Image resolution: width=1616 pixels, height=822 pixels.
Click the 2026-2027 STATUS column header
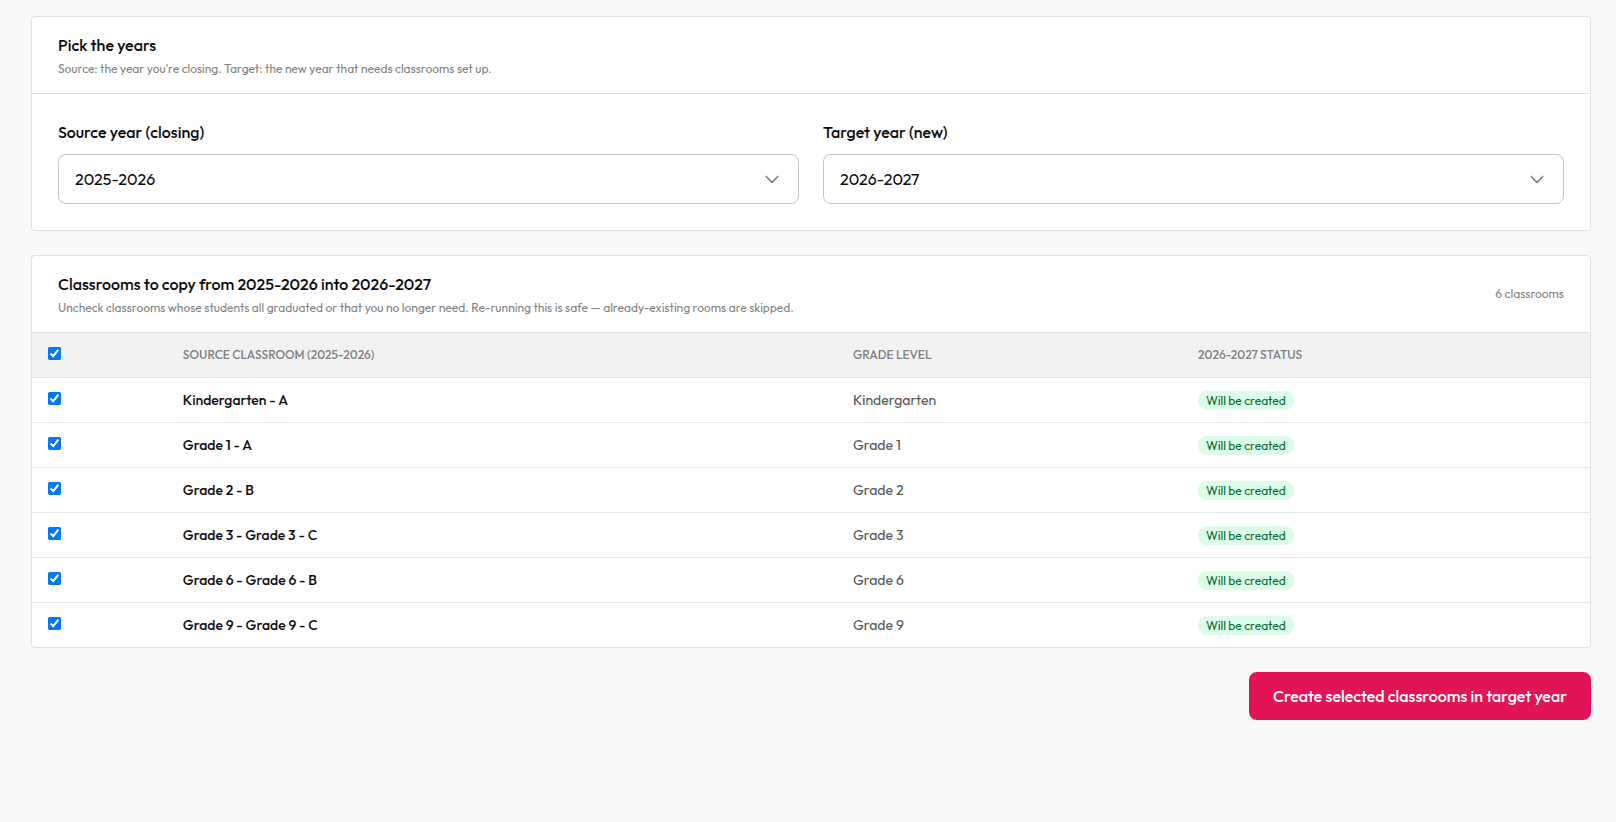pos(1250,355)
